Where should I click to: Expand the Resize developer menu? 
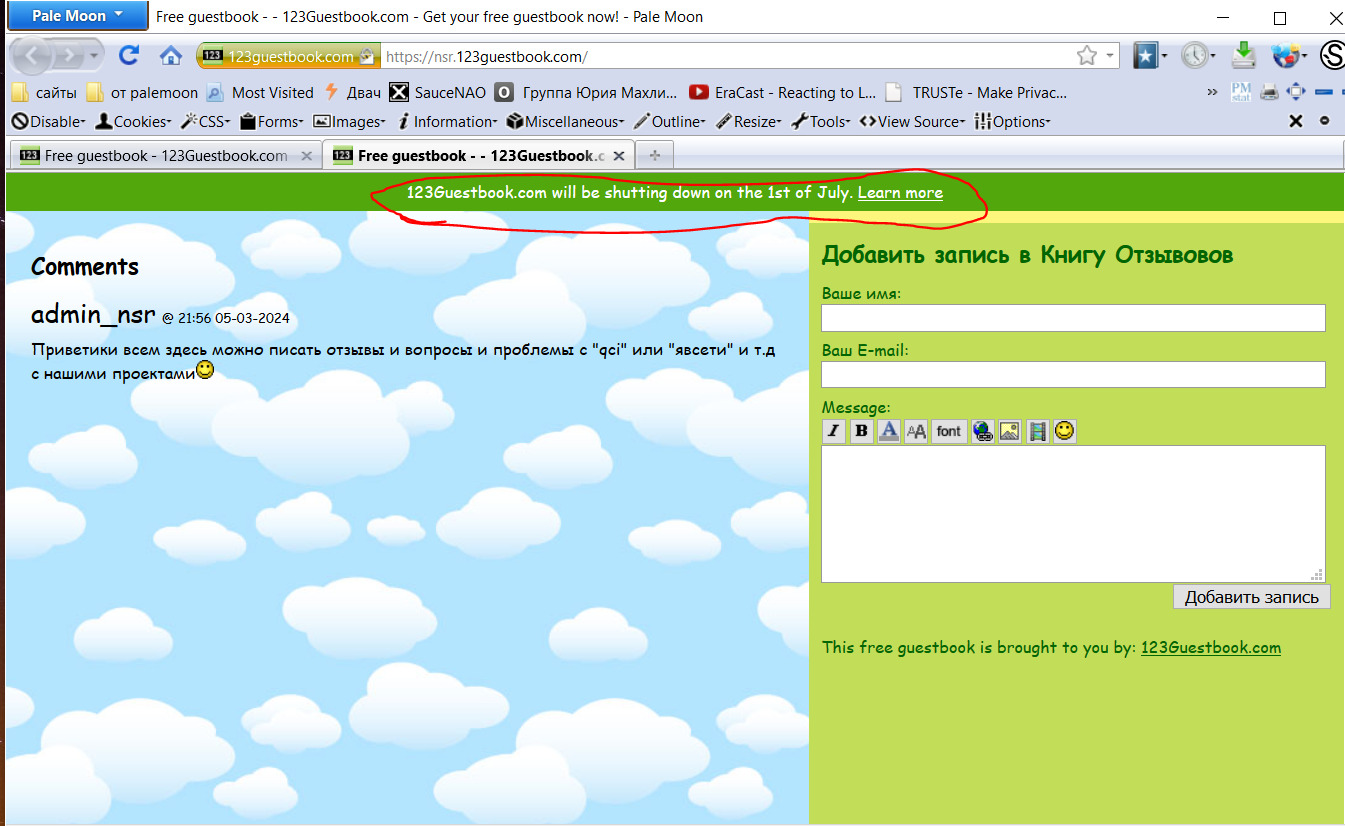pyautogui.click(x=749, y=121)
